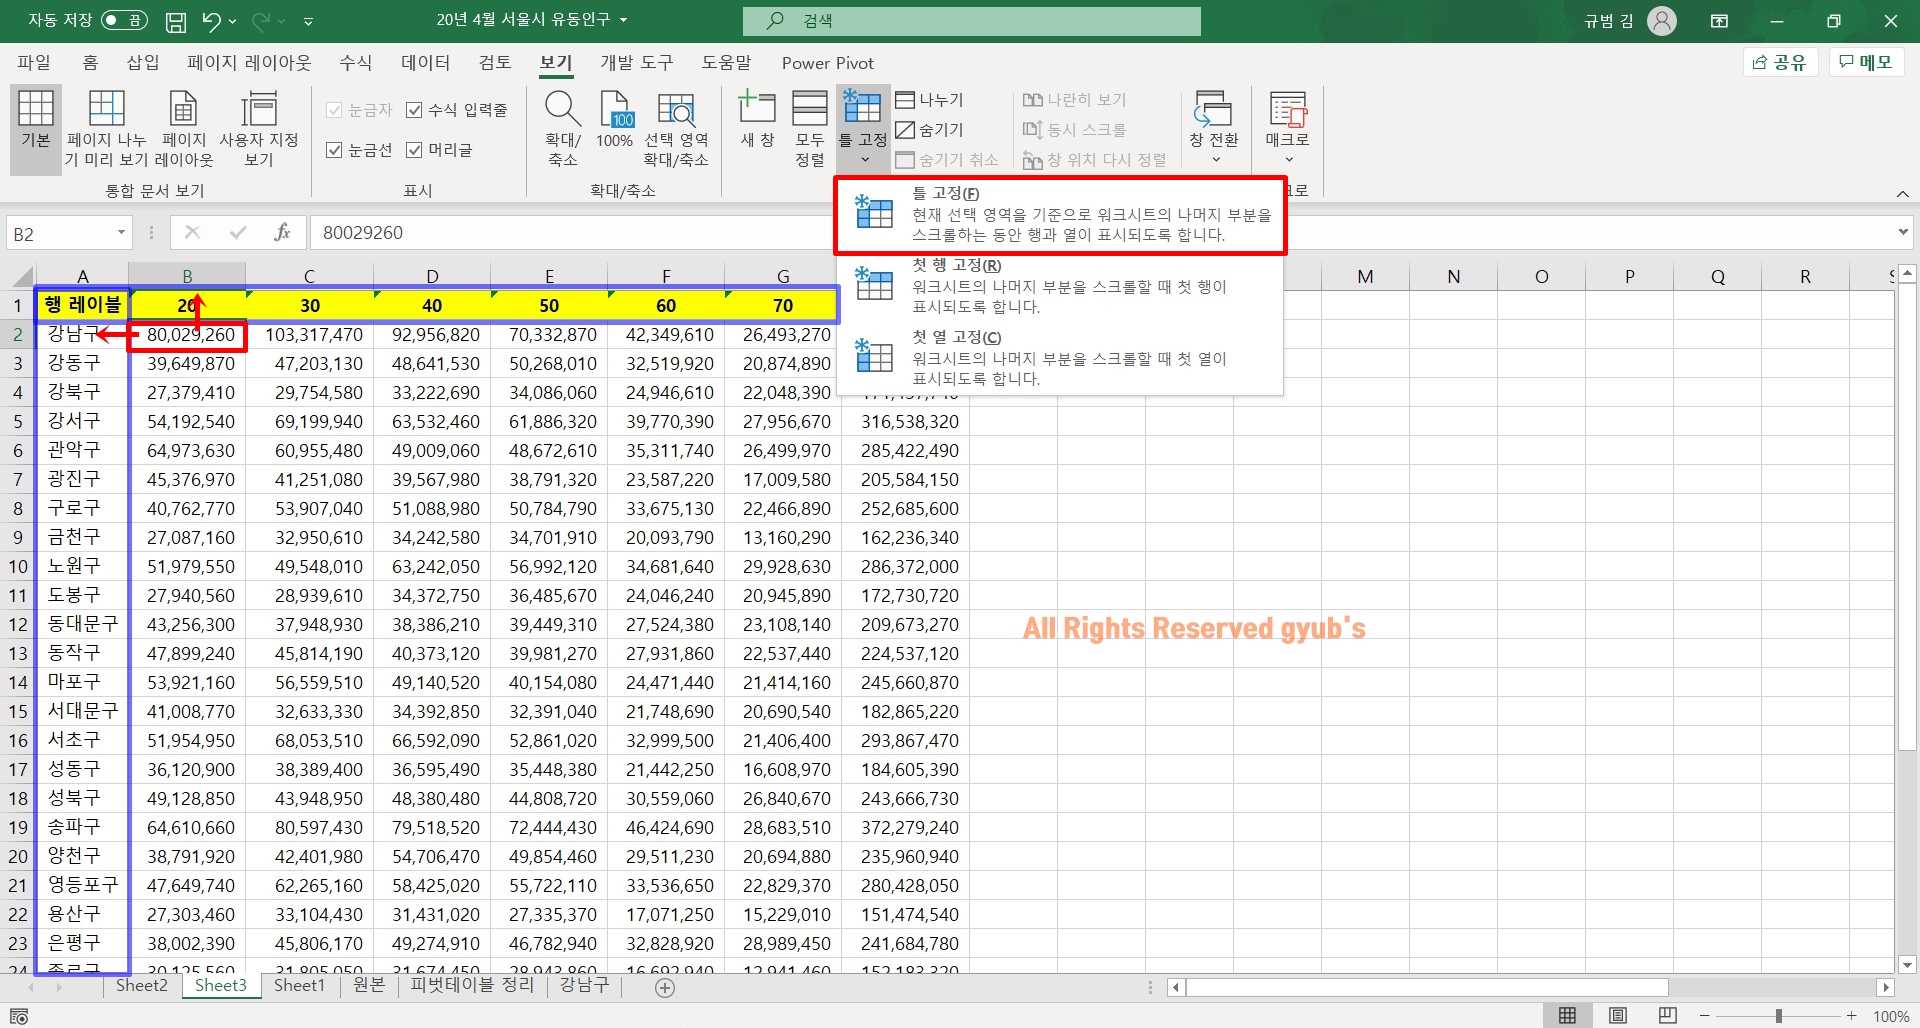Viewport: 1920px width, 1028px height.
Task: Open 매크로 dropdown arrow
Action: click(x=1289, y=160)
